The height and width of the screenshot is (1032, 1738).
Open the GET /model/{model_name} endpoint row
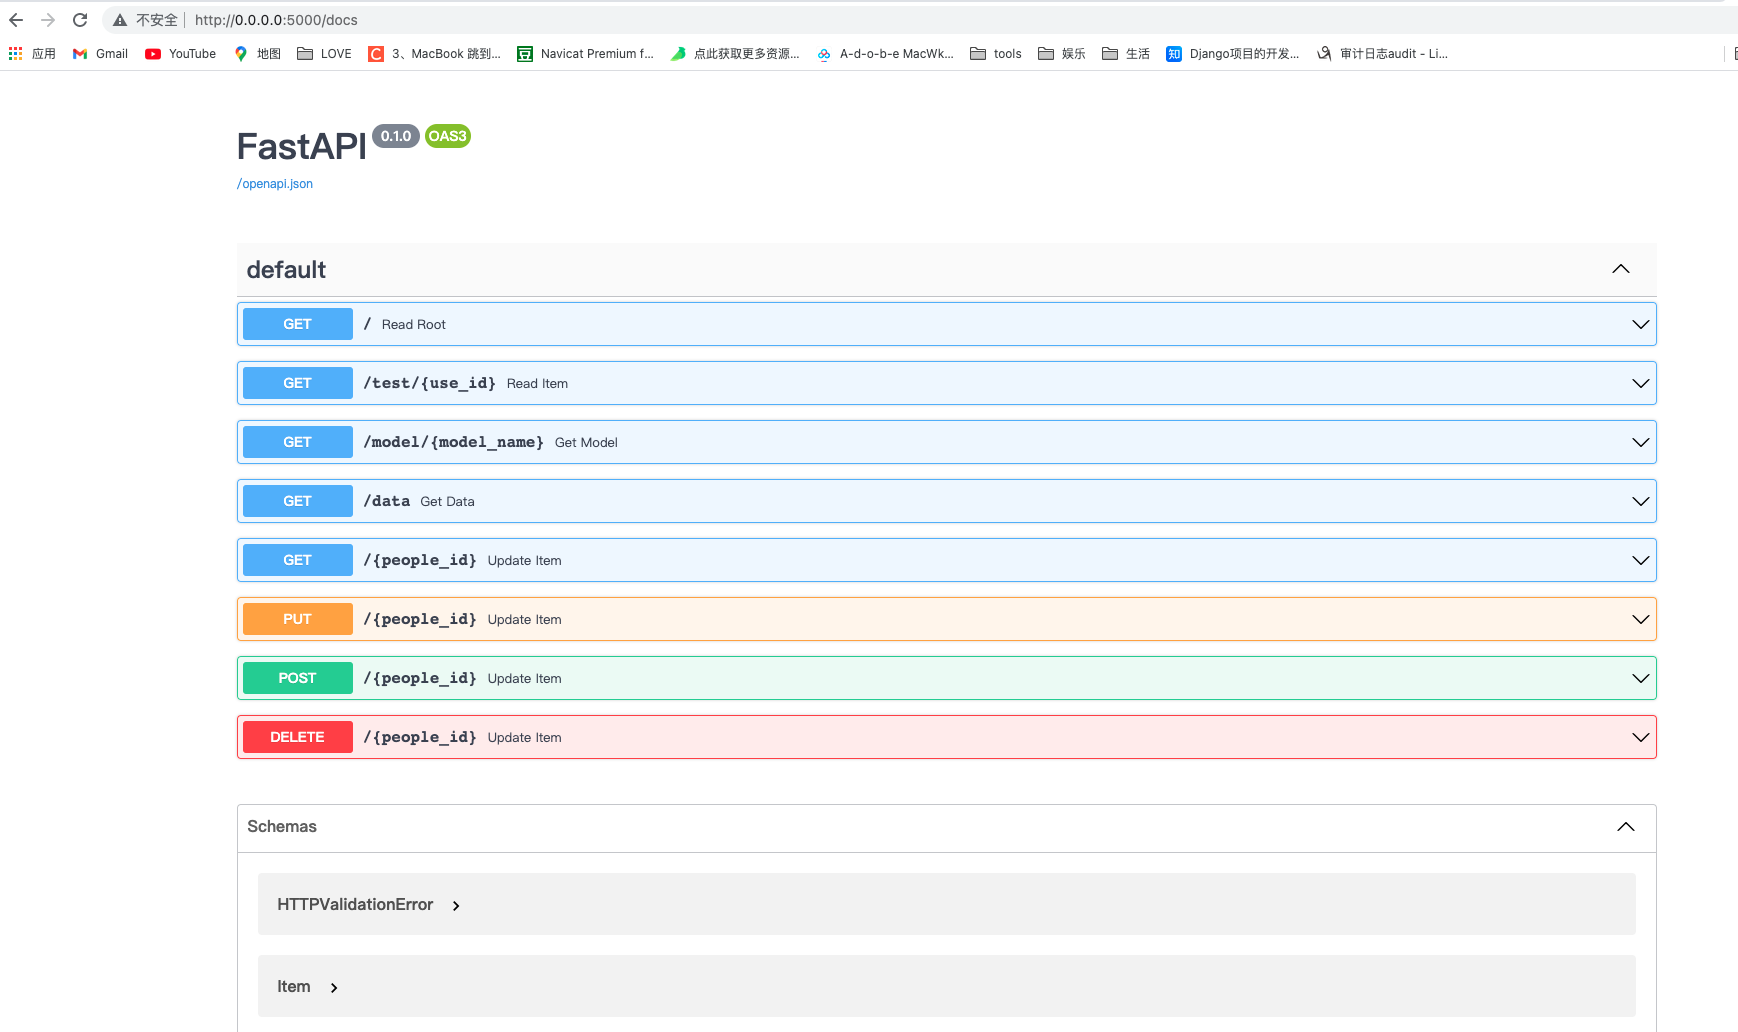point(900,442)
